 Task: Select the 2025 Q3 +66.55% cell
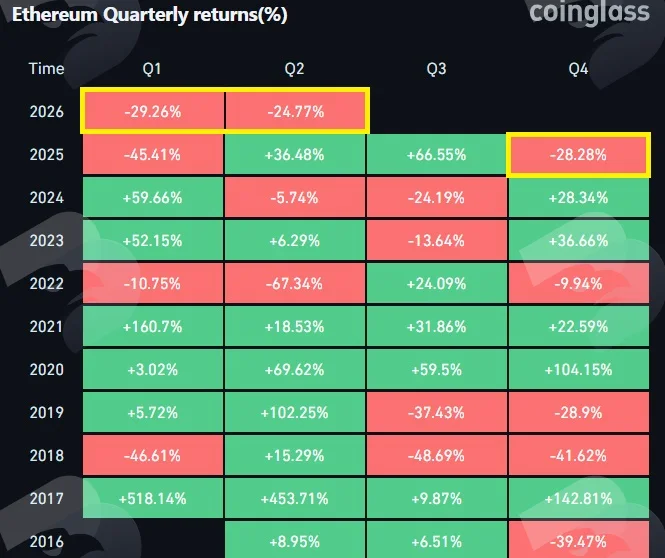click(436, 155)
